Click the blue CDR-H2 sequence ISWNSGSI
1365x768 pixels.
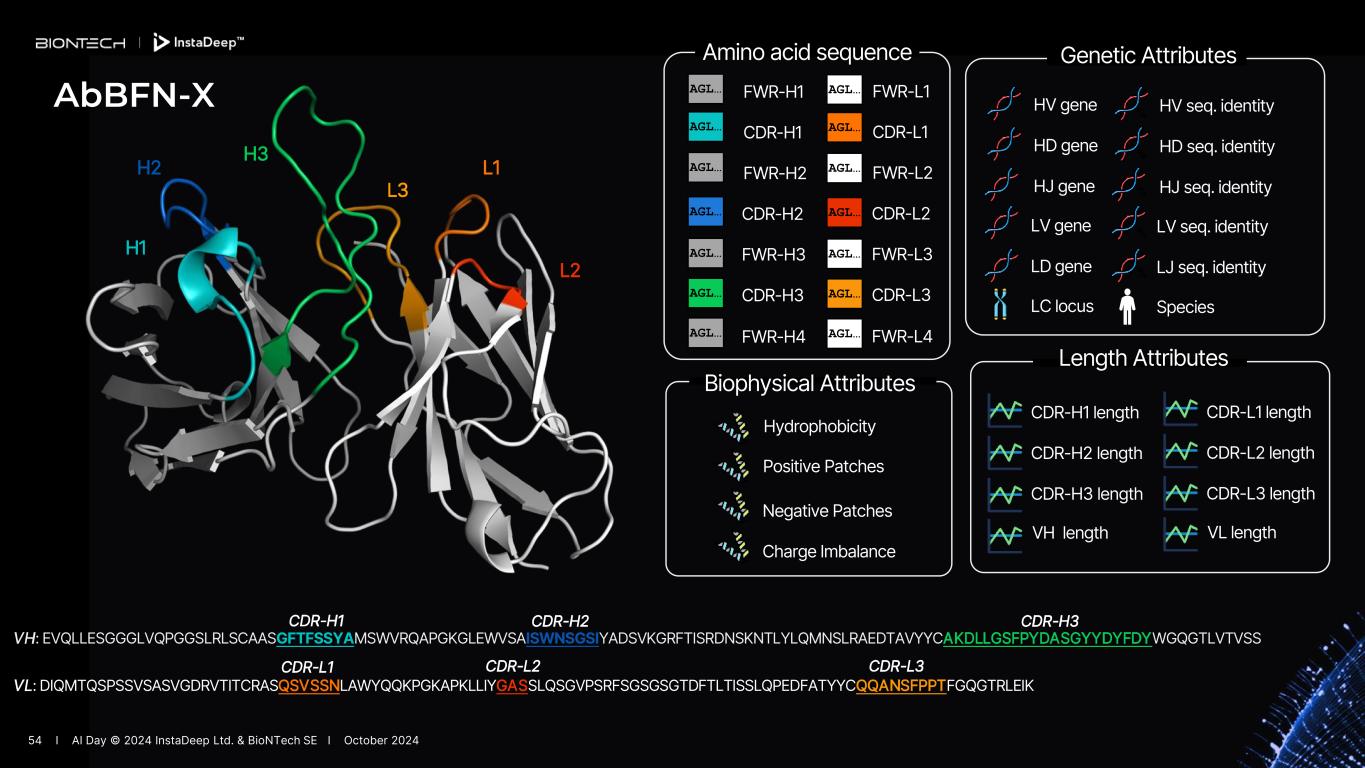pyautogui.click(x=562, y=638)
